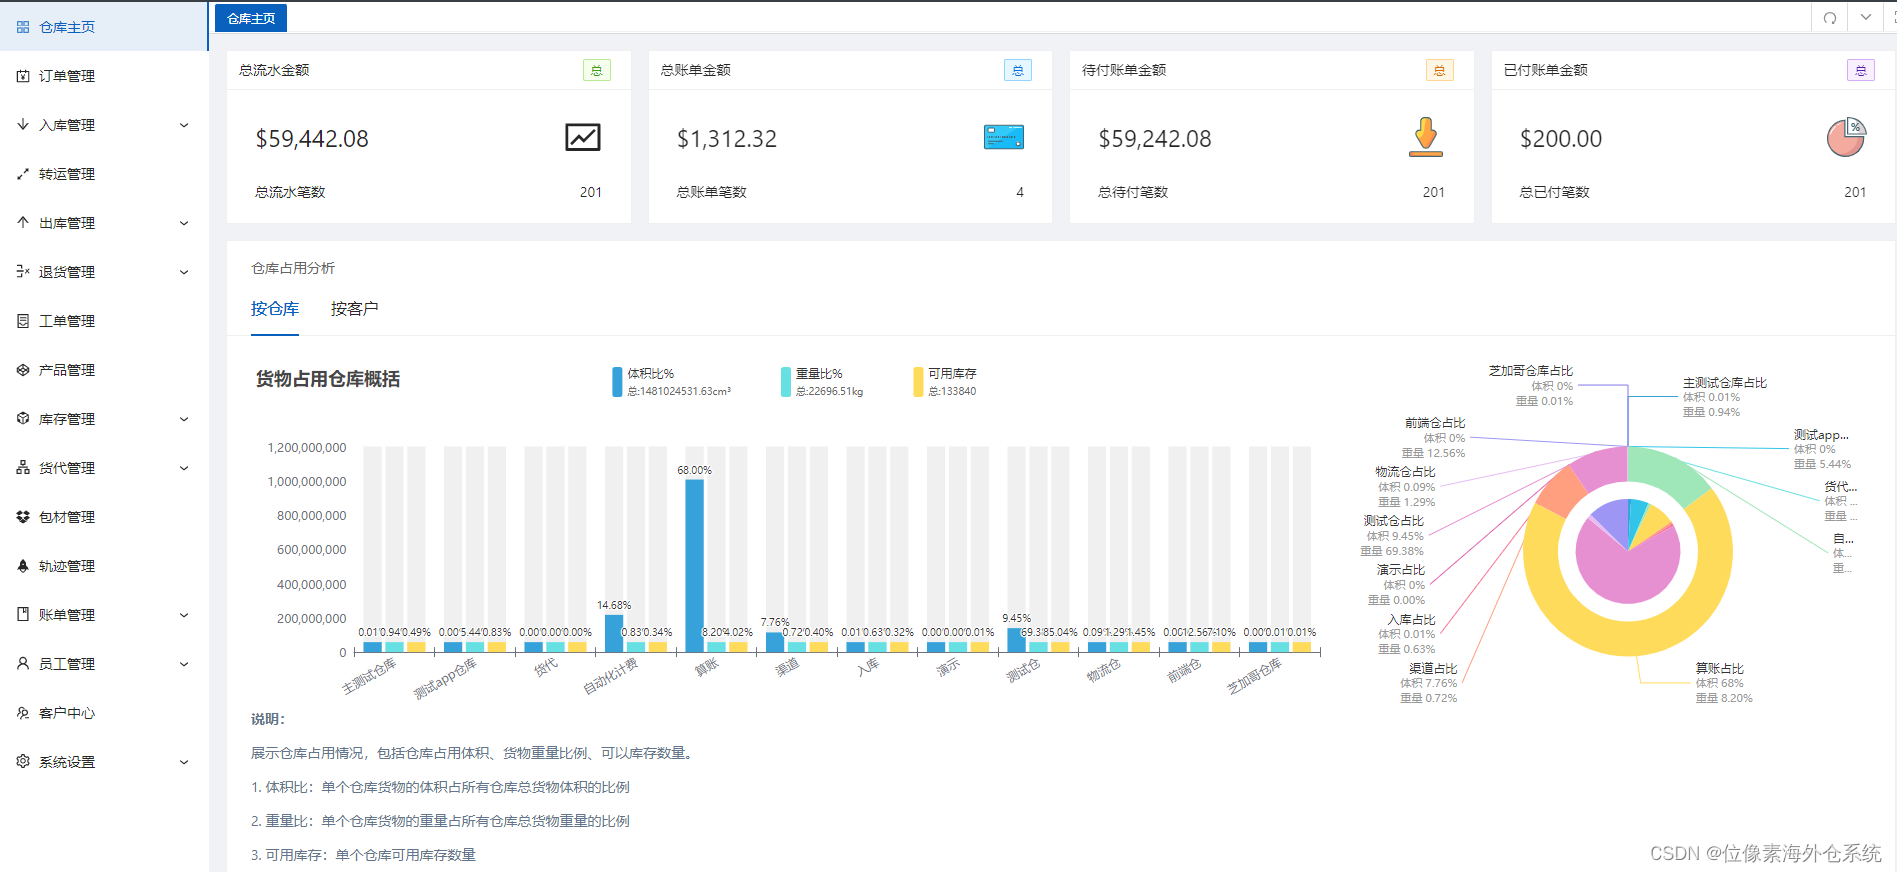This screenshot has width=1897, height=872.
Task: Open 订单管理 menu item
Action: tap(104, 76)
